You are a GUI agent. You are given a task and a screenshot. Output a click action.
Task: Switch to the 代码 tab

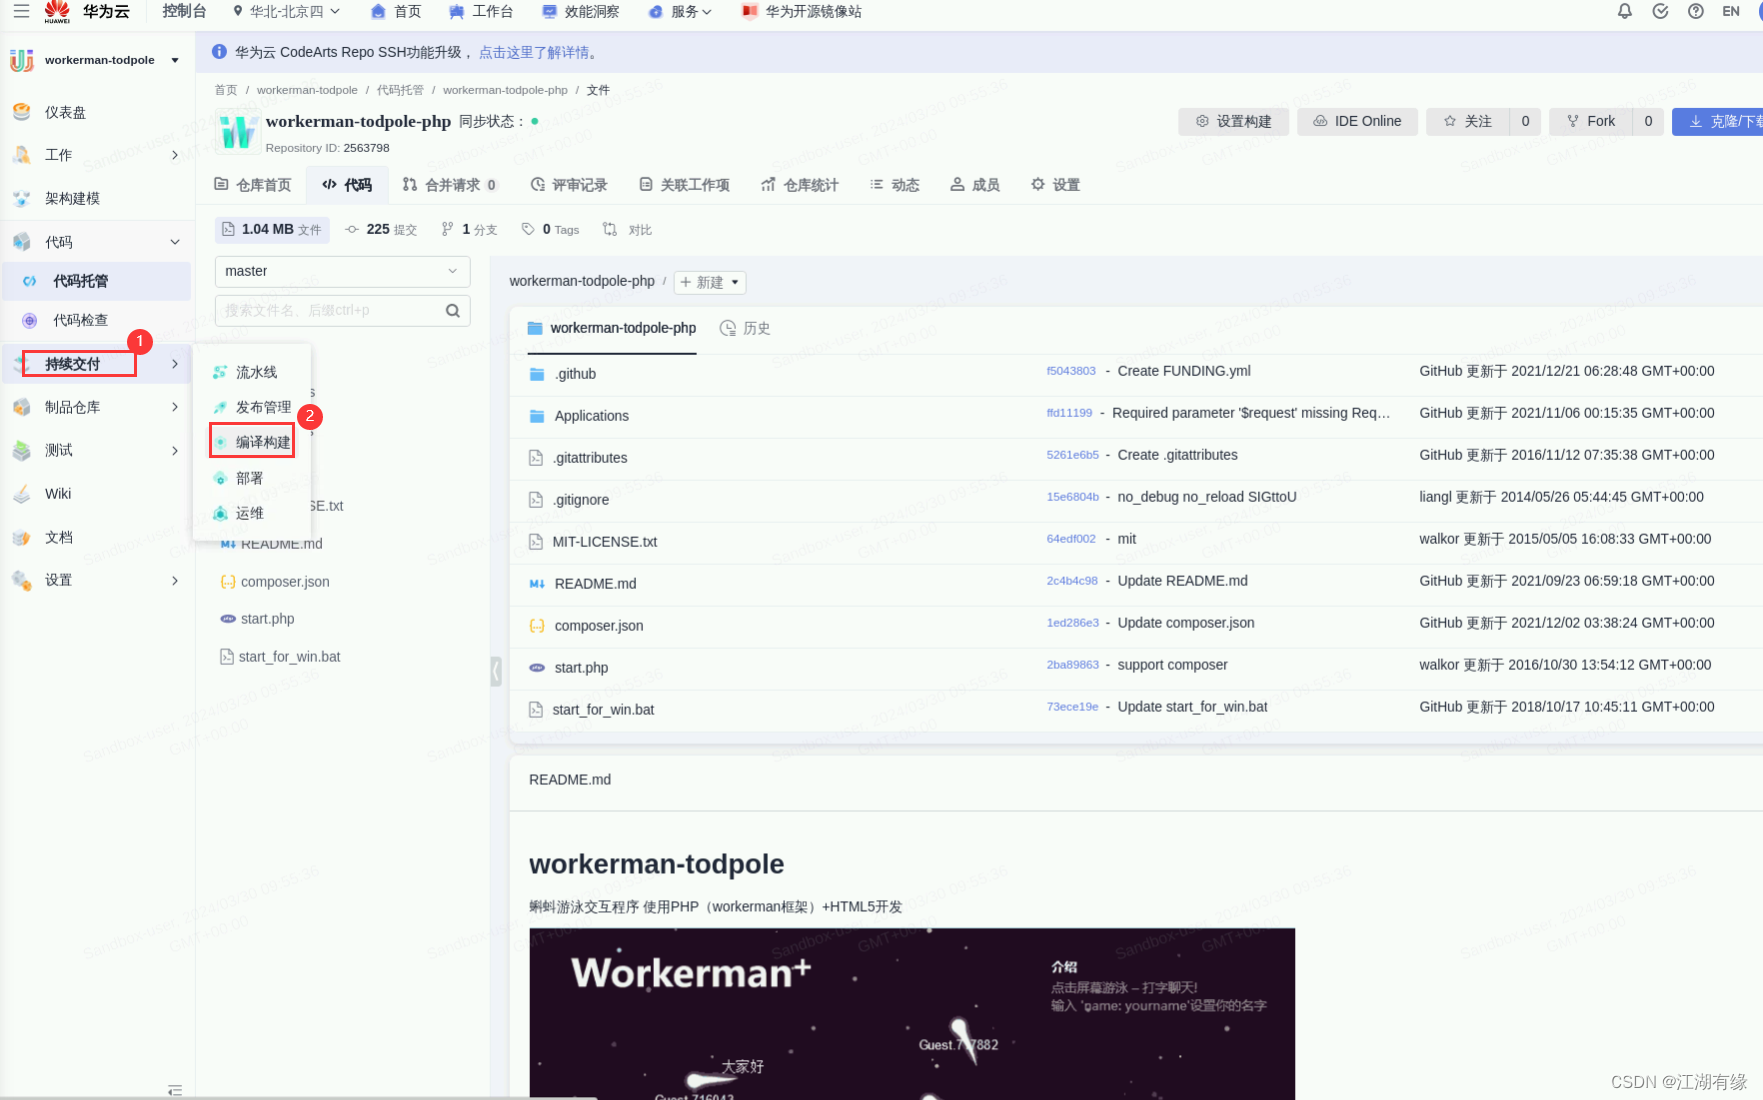[x=347, y=185]
